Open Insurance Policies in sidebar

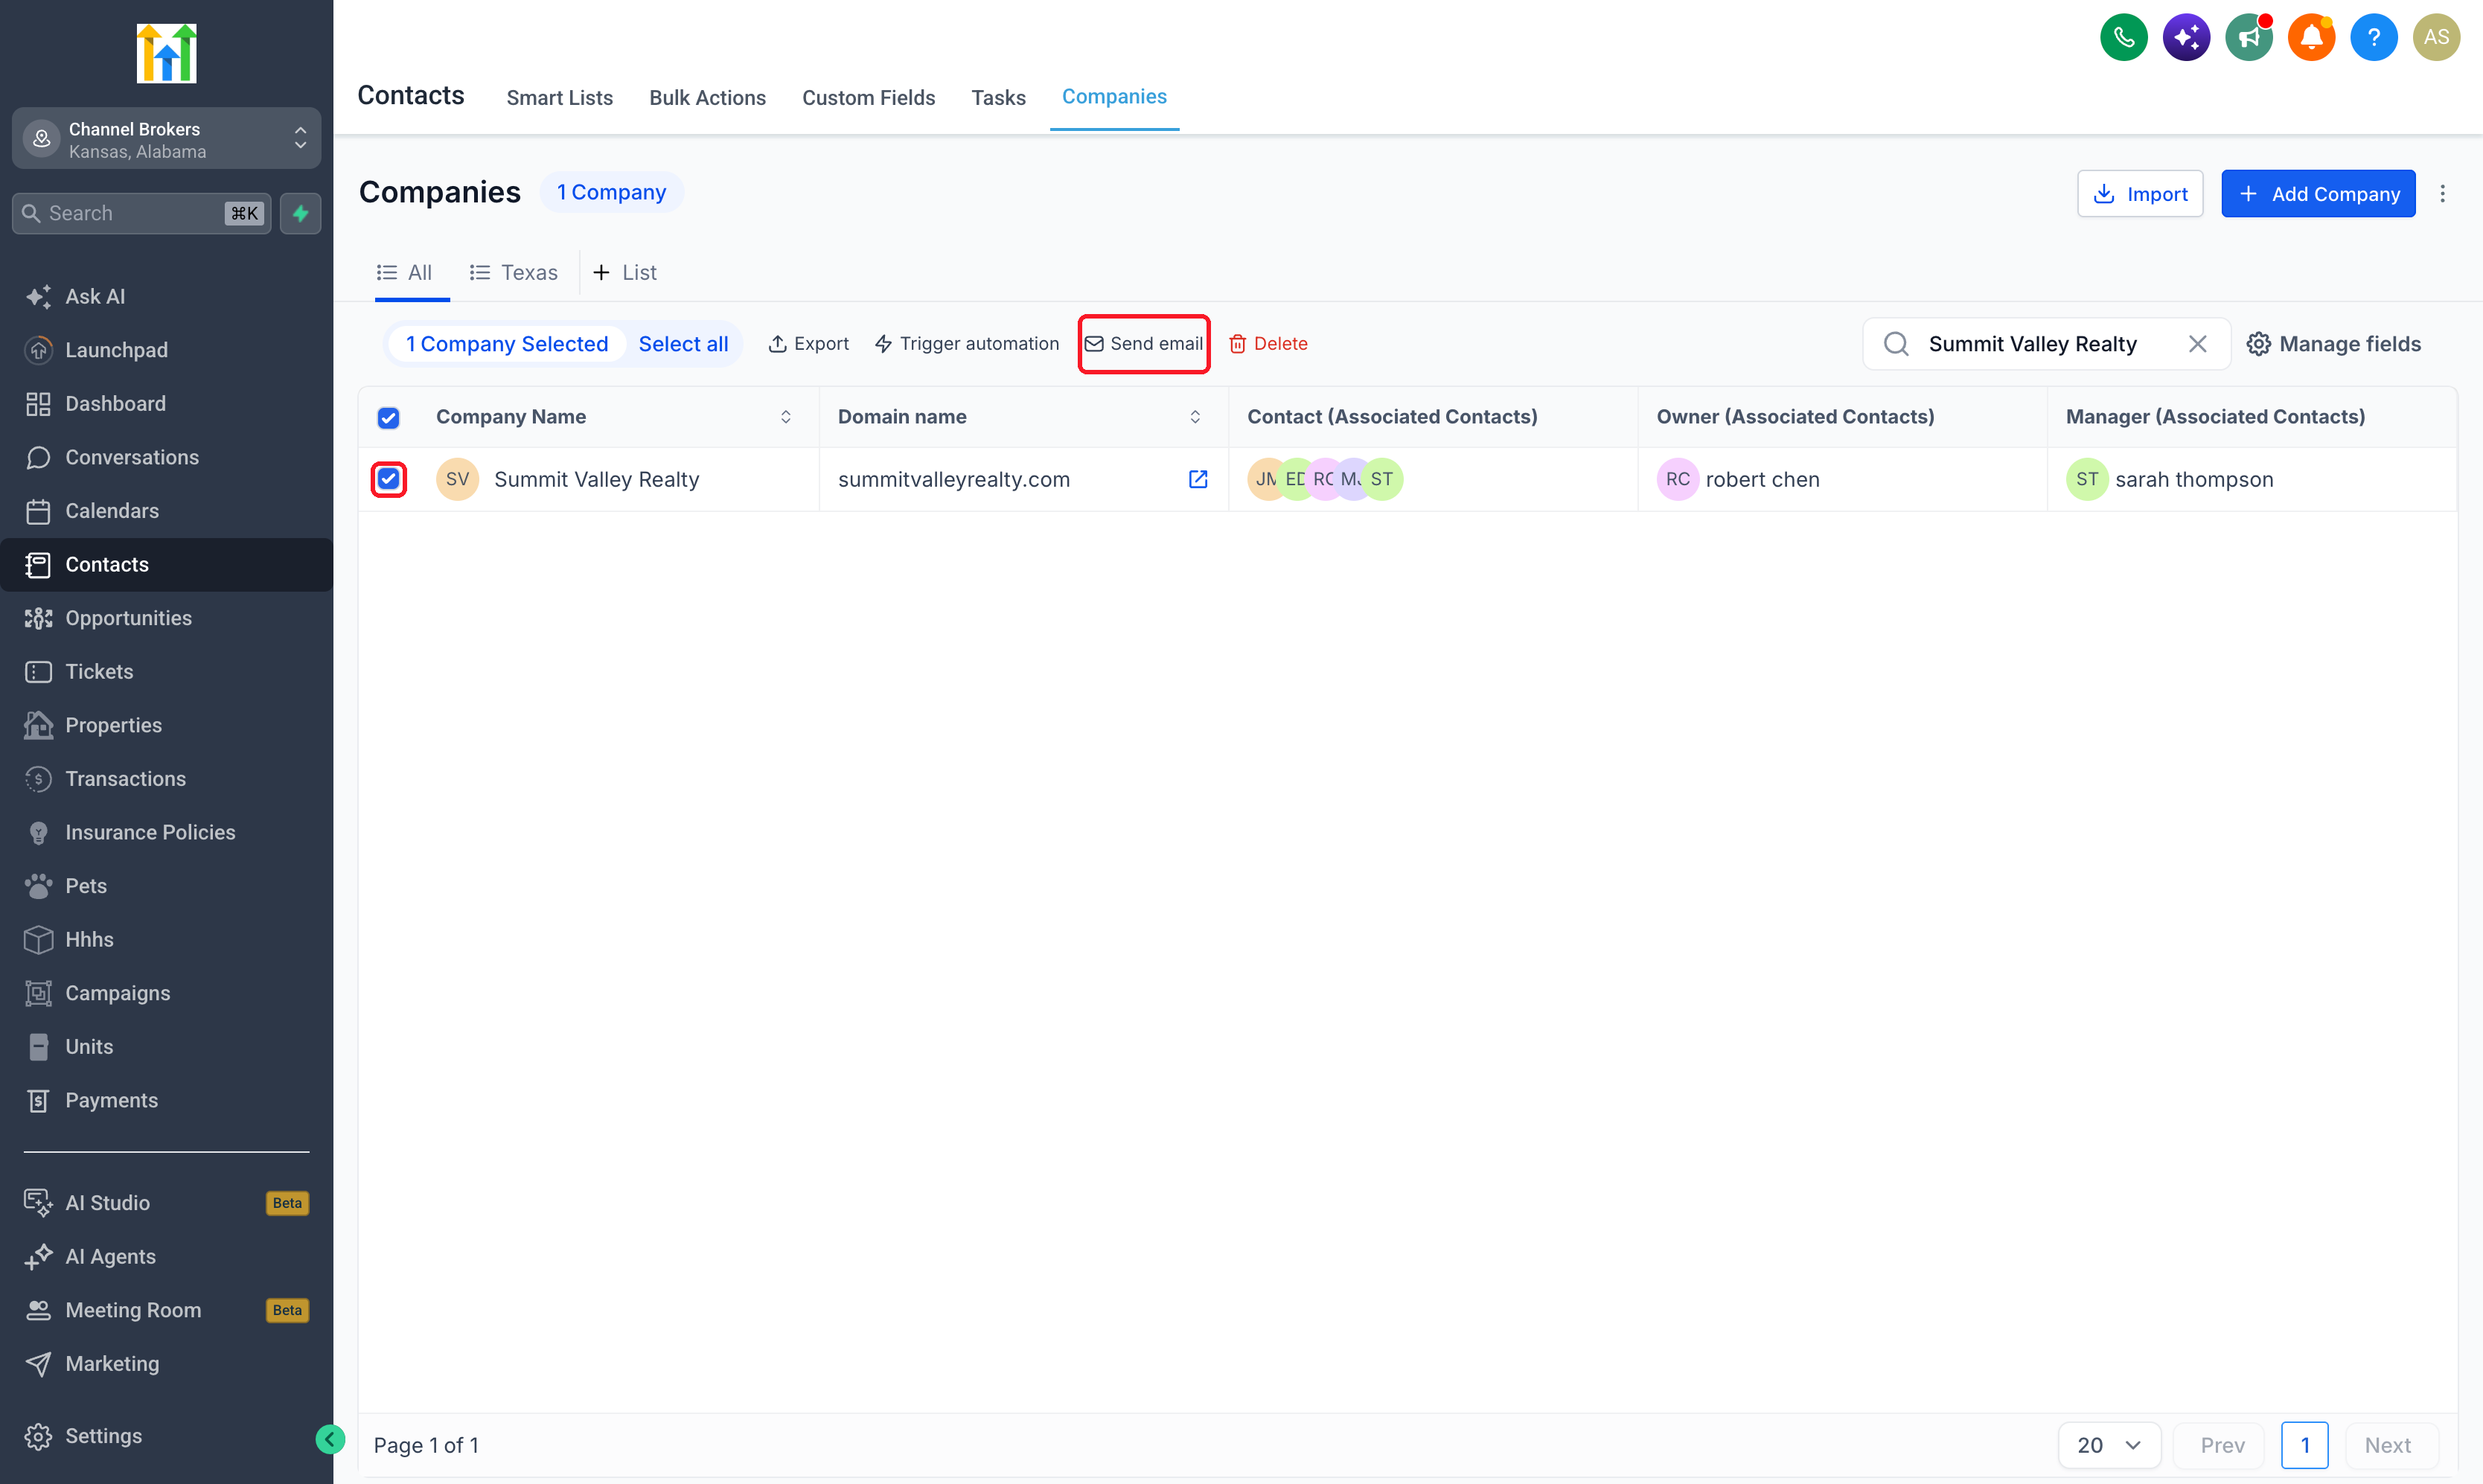tap(166, 832)
